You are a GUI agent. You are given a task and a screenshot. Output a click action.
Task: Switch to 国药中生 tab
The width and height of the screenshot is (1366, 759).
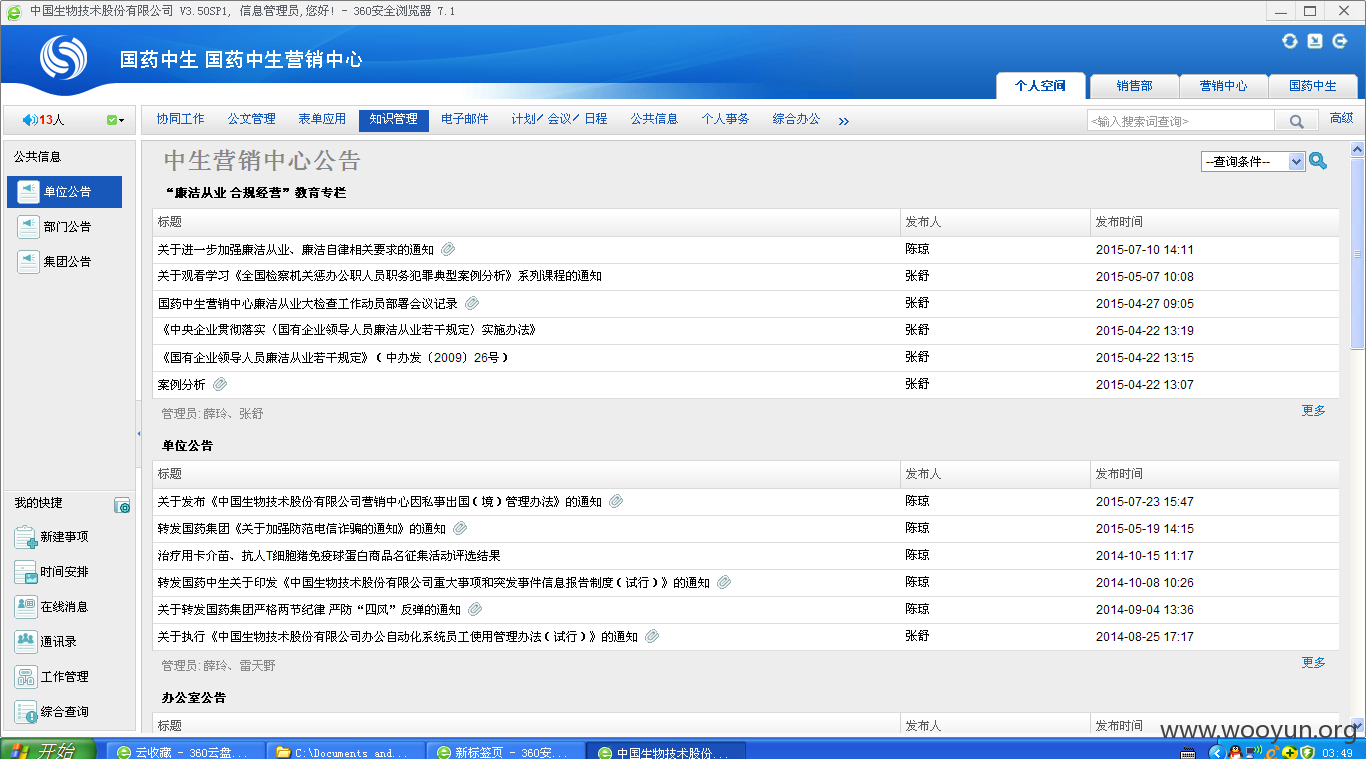pyautogui.click(x=1313, y=86)
